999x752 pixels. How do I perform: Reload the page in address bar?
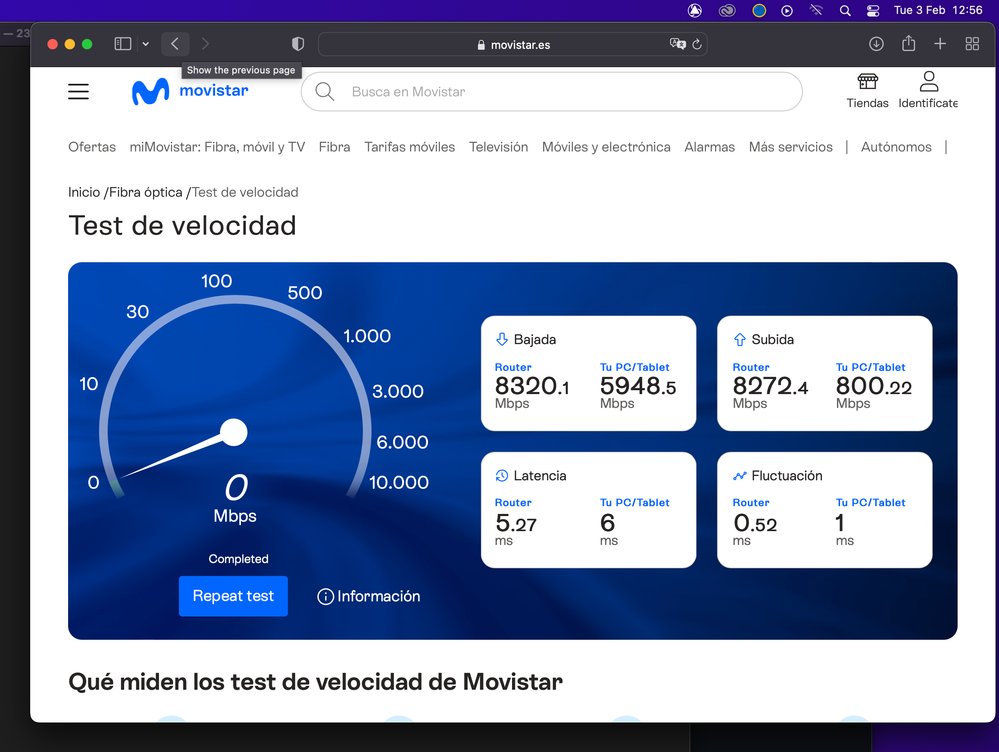tap(697, 44)
